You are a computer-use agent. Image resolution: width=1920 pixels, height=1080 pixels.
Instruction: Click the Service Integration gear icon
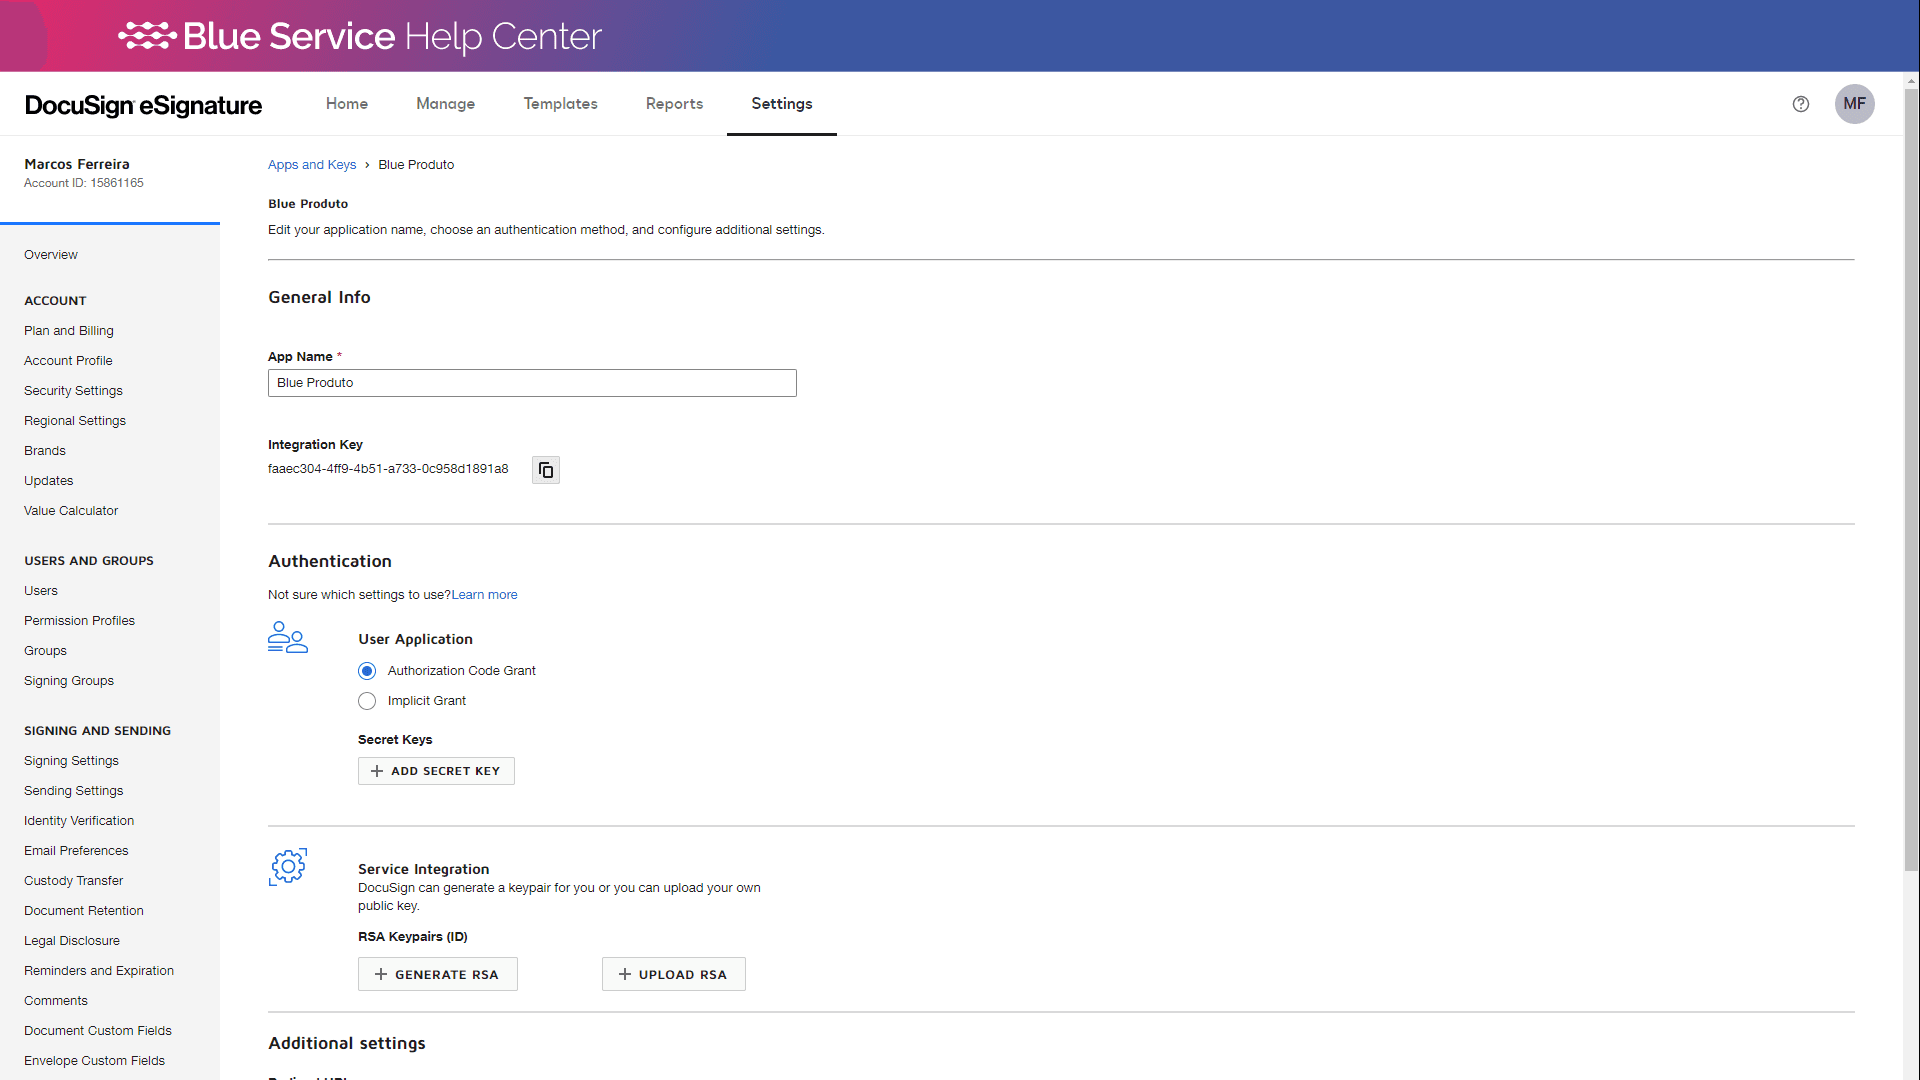click(288, 867)
